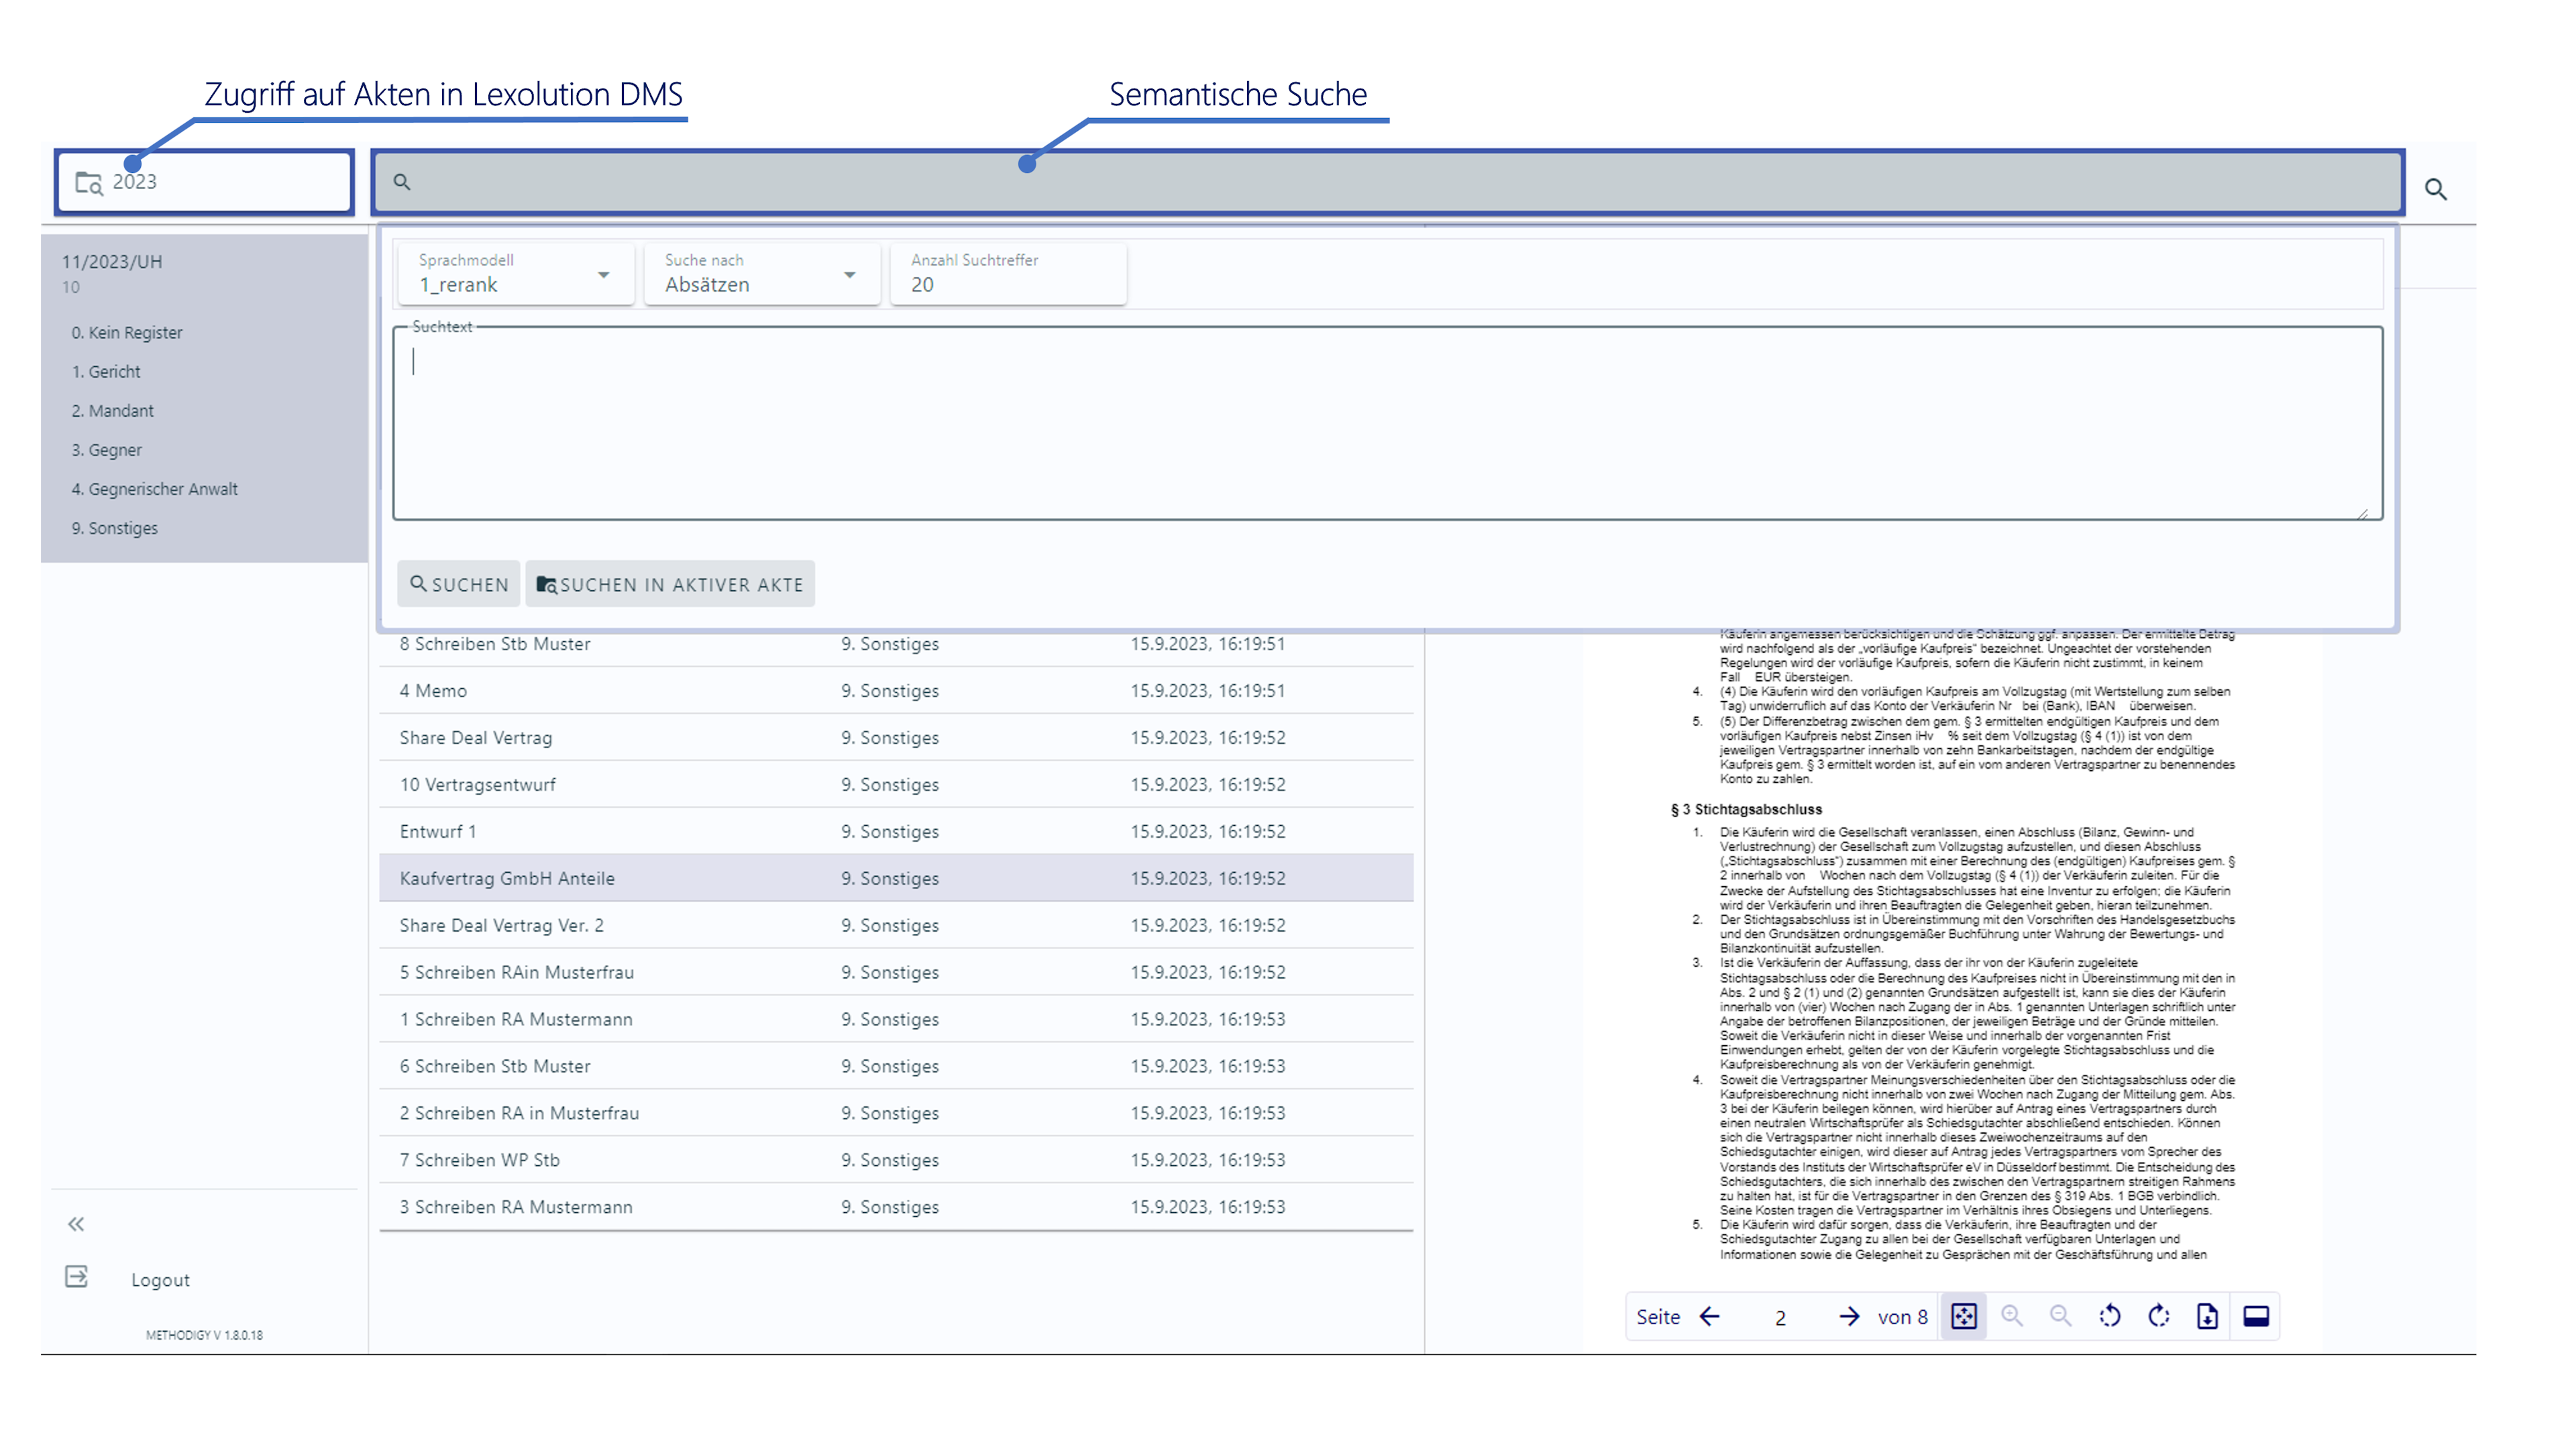Click the Anzahl Suchtreffer field
This screenshot has width=2576, height=1449.
[x=1008, y=274]
